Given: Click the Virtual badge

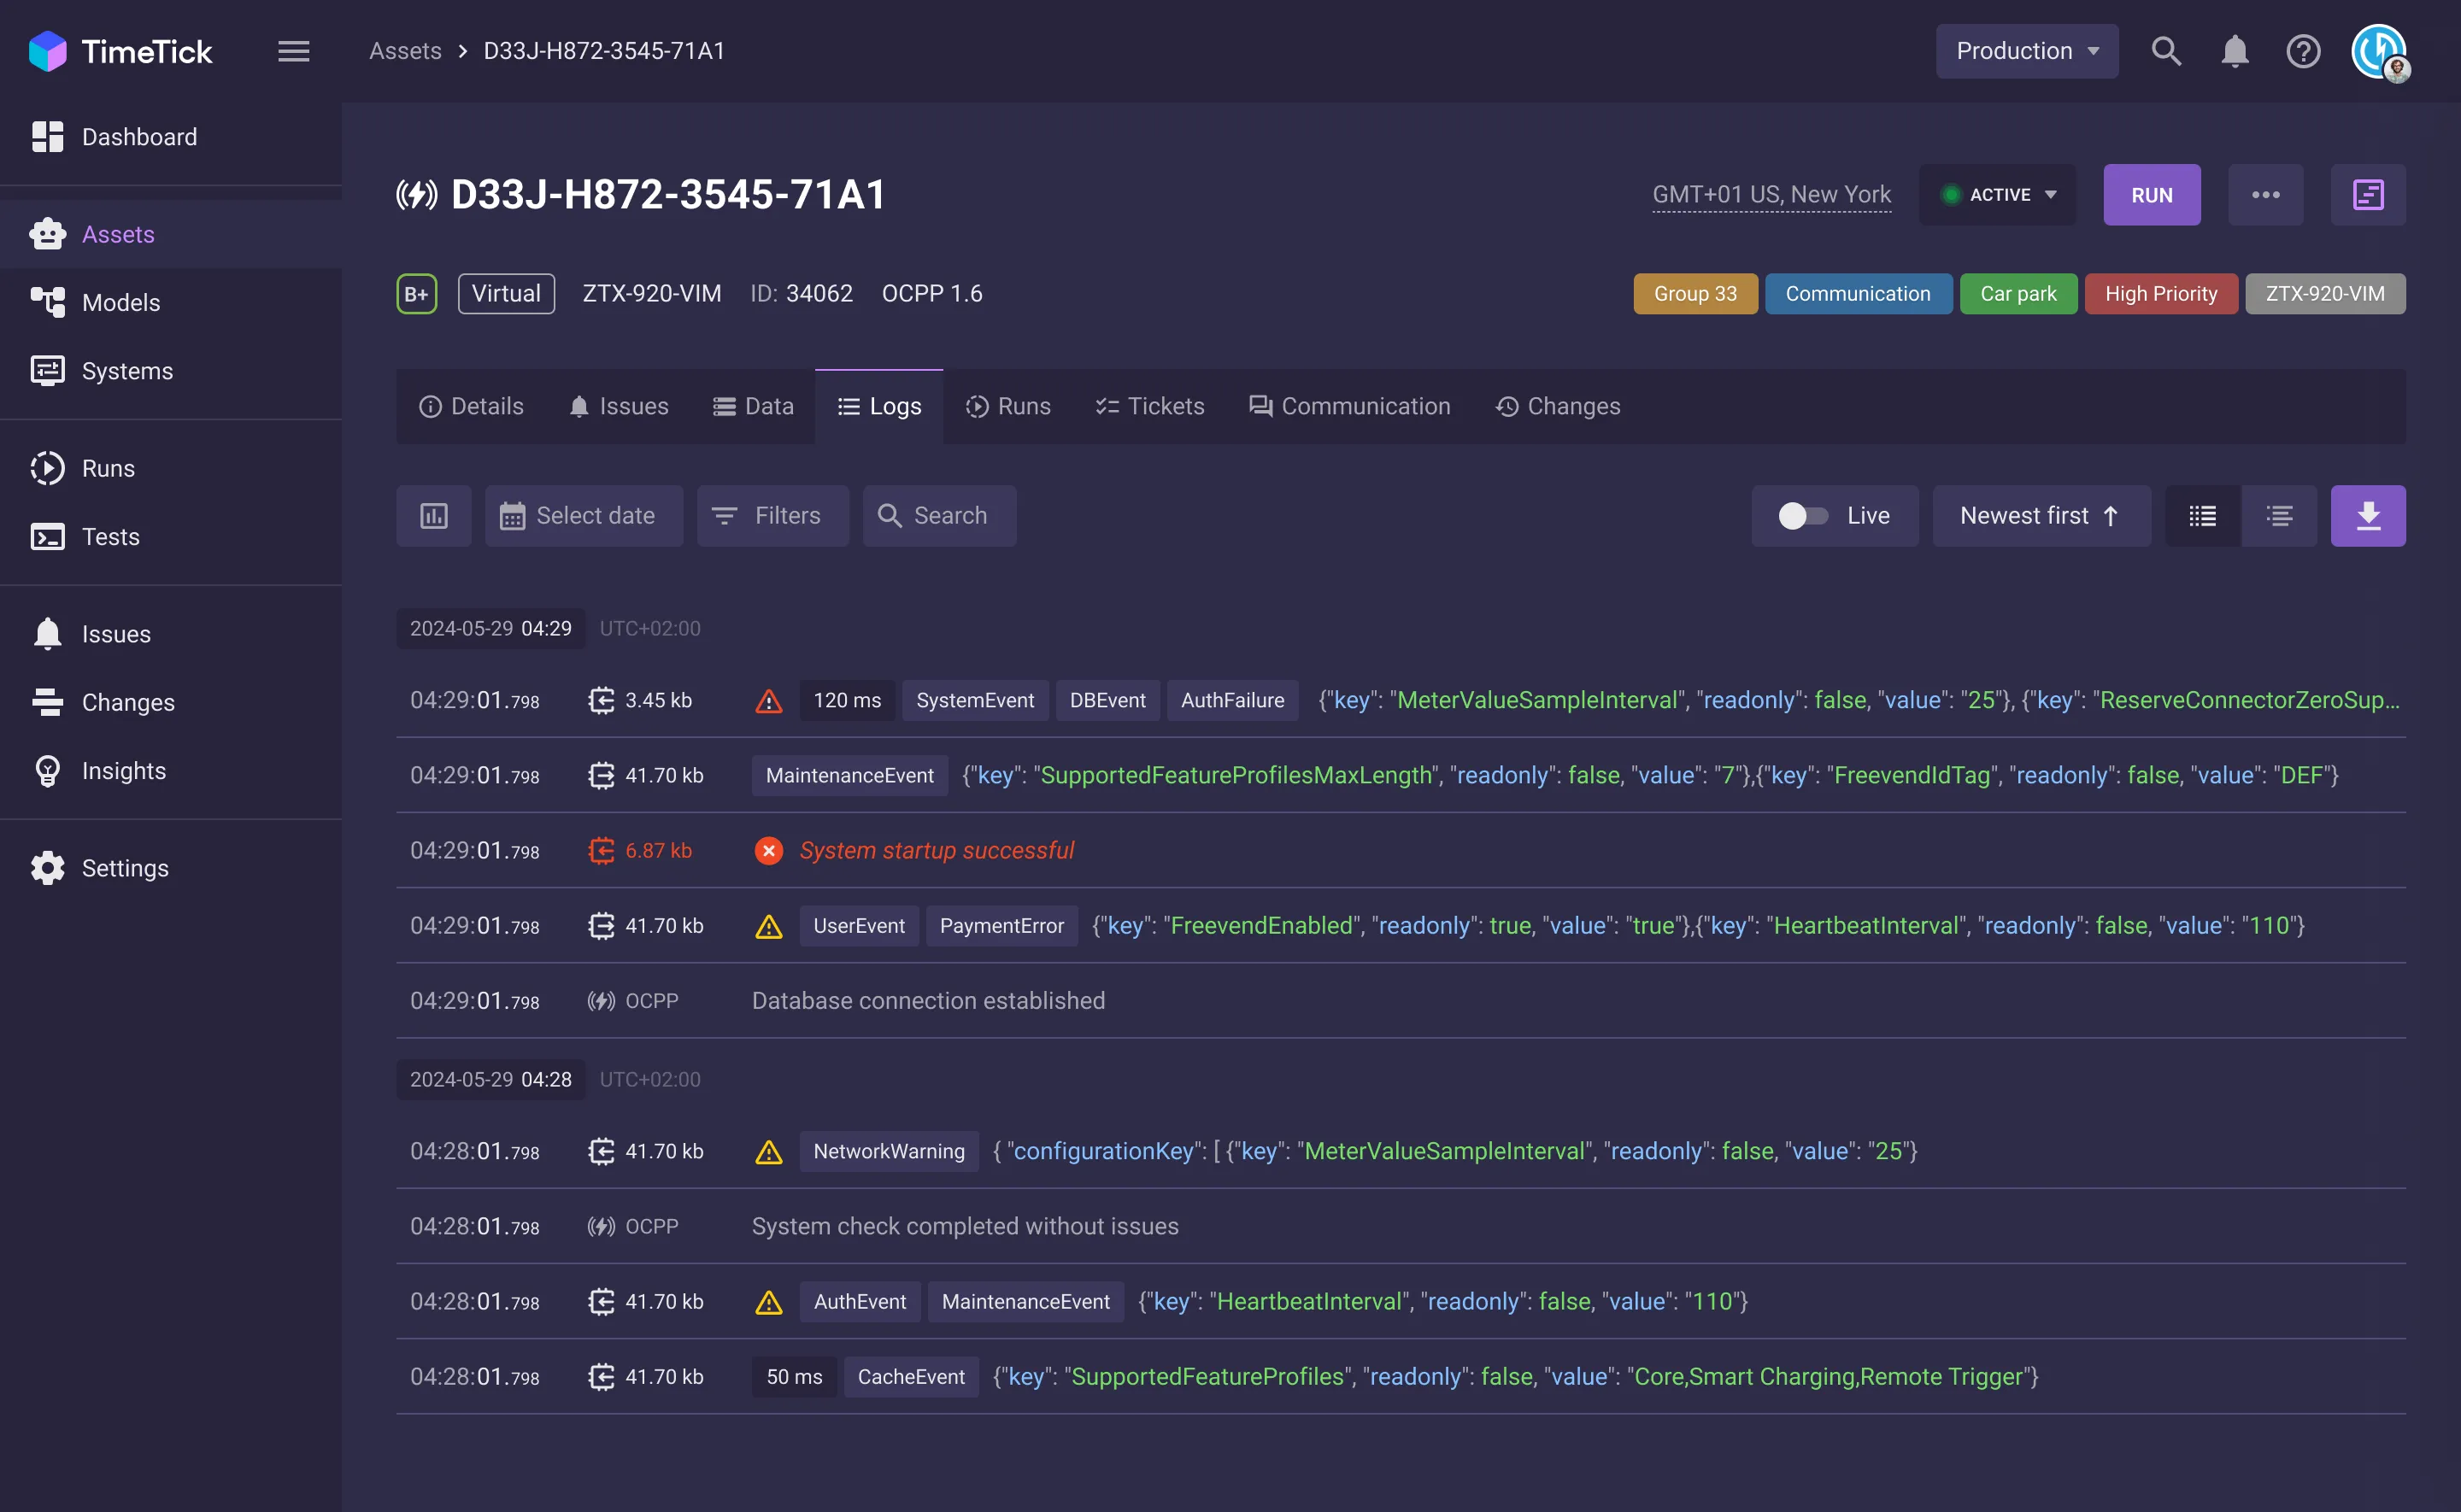Looking at the screenshot, I should point(506,294).
